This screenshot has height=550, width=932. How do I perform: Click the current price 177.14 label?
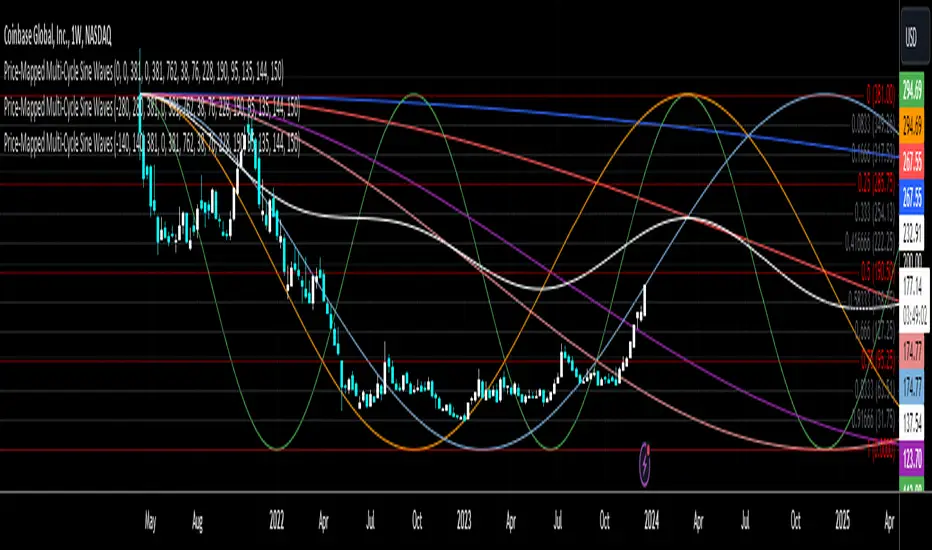(x=912, y=289)
